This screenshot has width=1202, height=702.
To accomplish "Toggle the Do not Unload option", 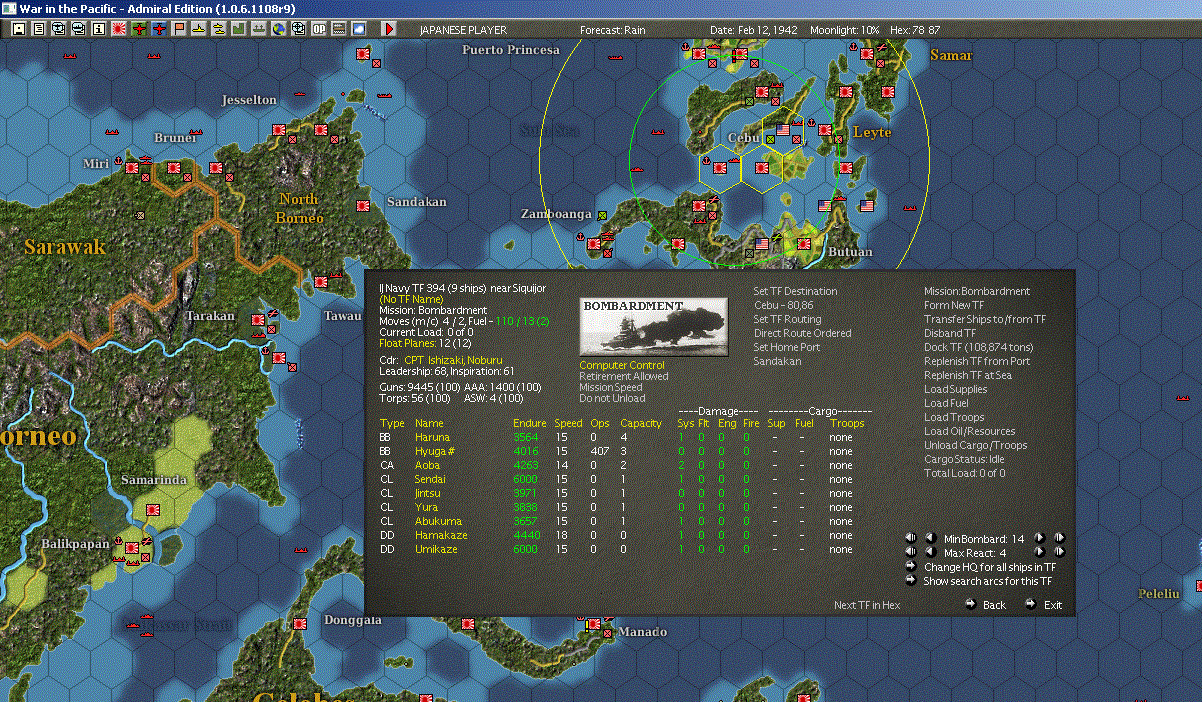I will click(612, 398).
